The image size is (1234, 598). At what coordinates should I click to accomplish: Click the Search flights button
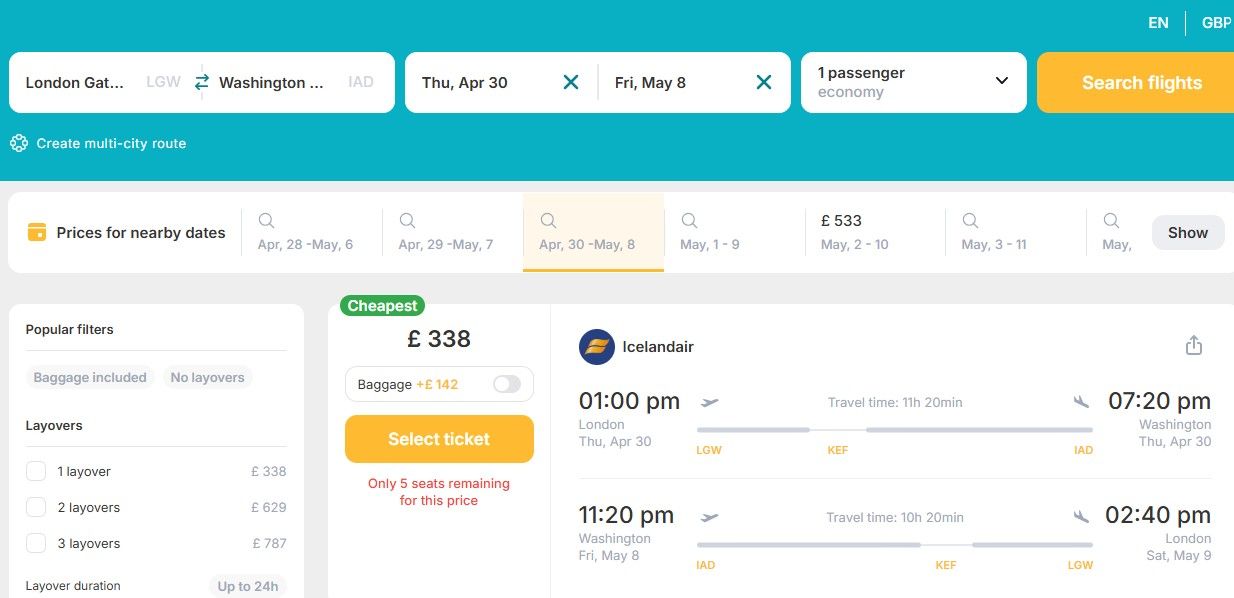coord(1141,82)
